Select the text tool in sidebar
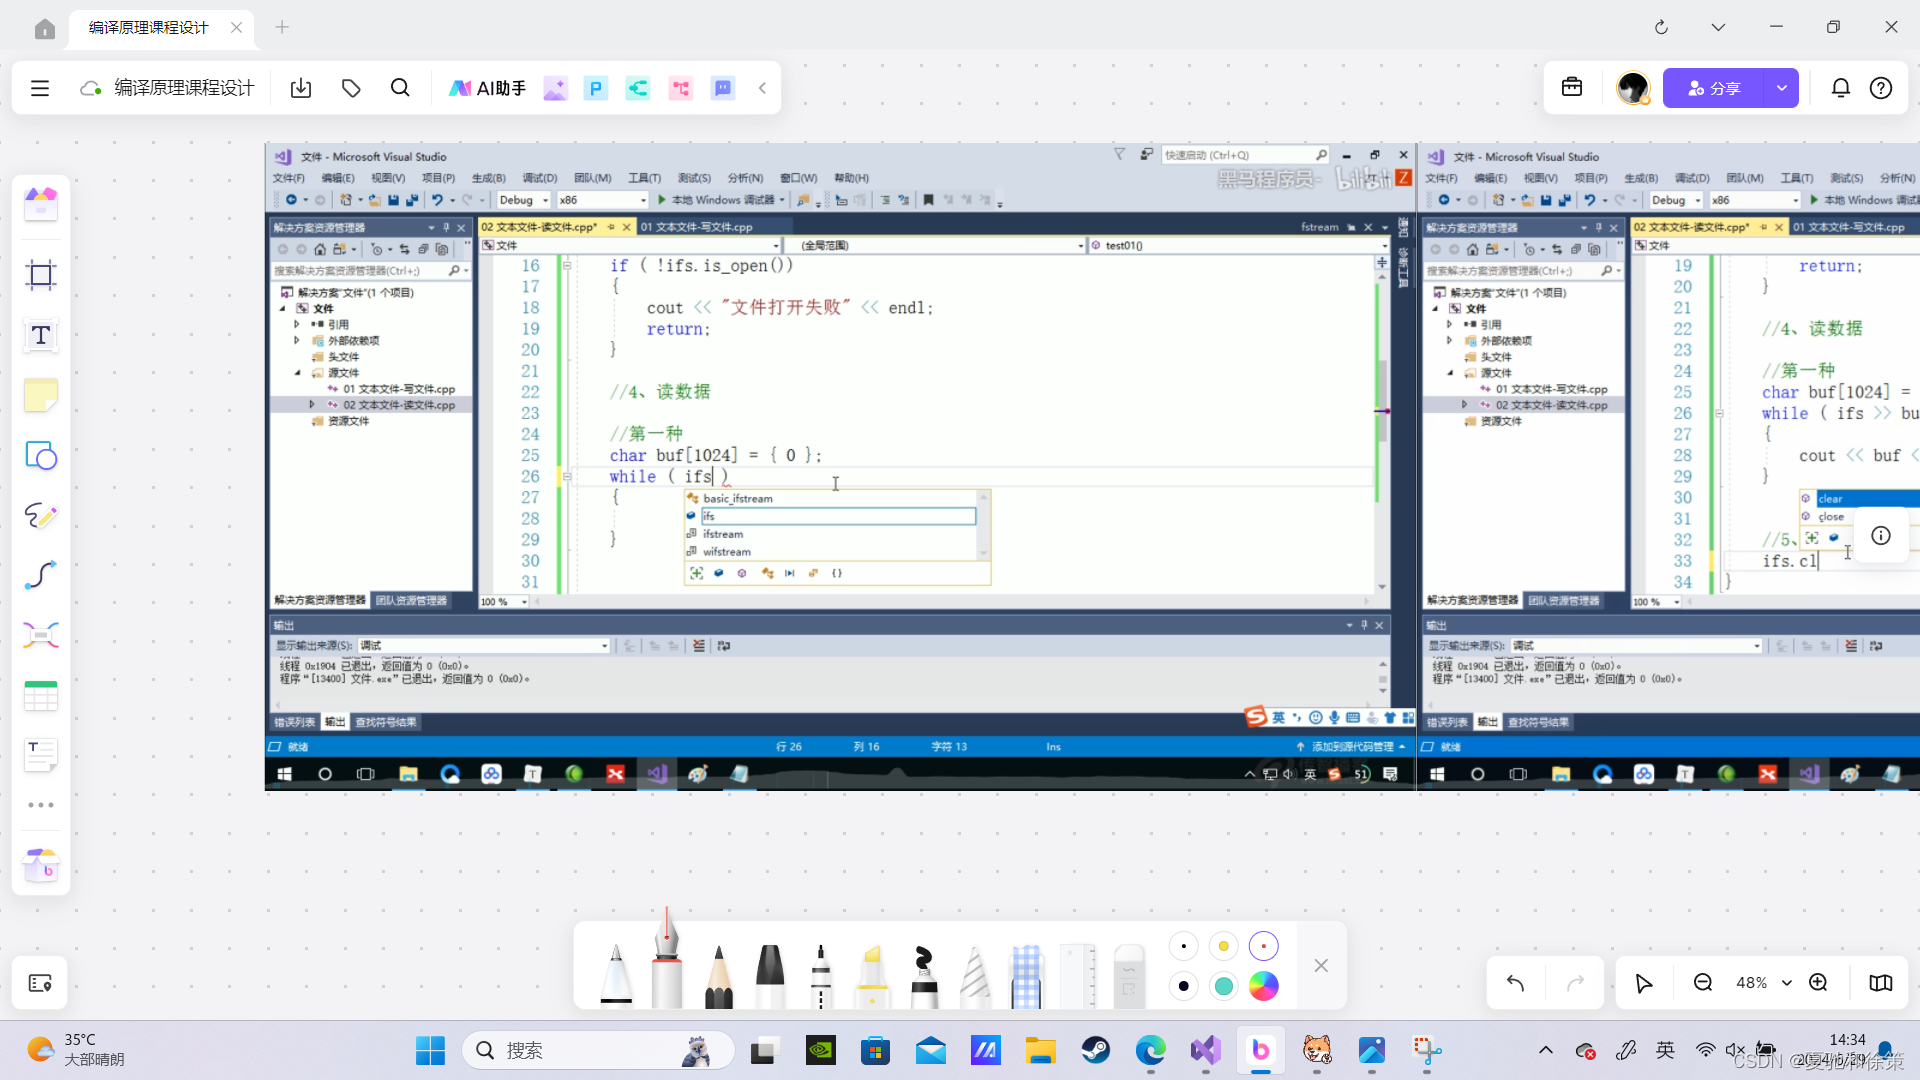Image resolution: width=1920 pixels, height=1080 pixels. tap(41, 336)
